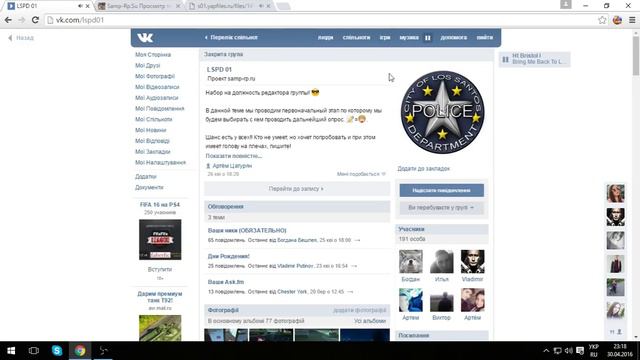
Task: Click the FIFA 16 на PS4 ad image
Action: coord(160,240)
